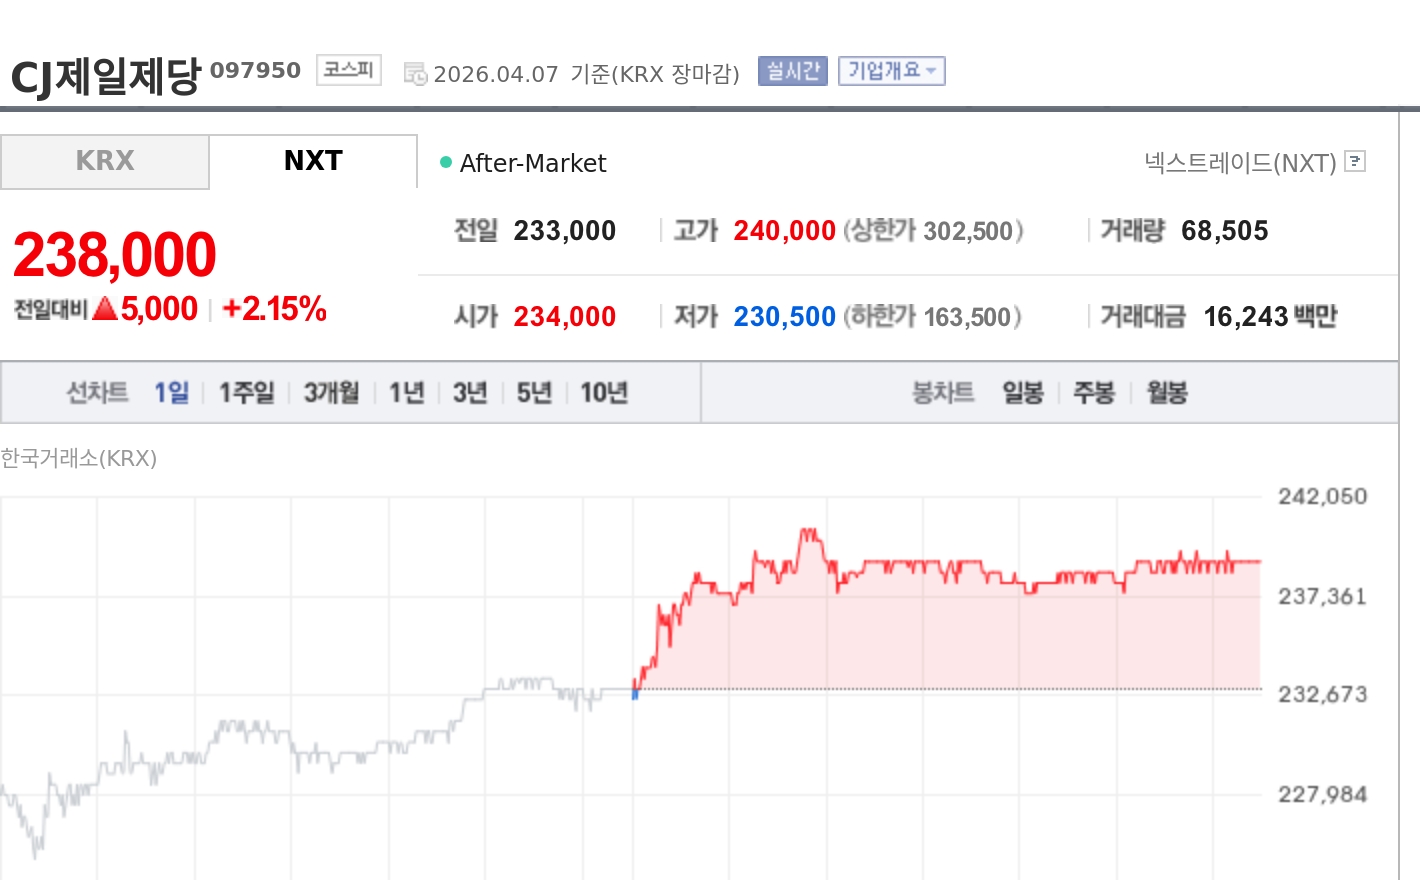1420x880 pixels.
Task: Open the 기업개요 dropdown
Action: [891, 71]
